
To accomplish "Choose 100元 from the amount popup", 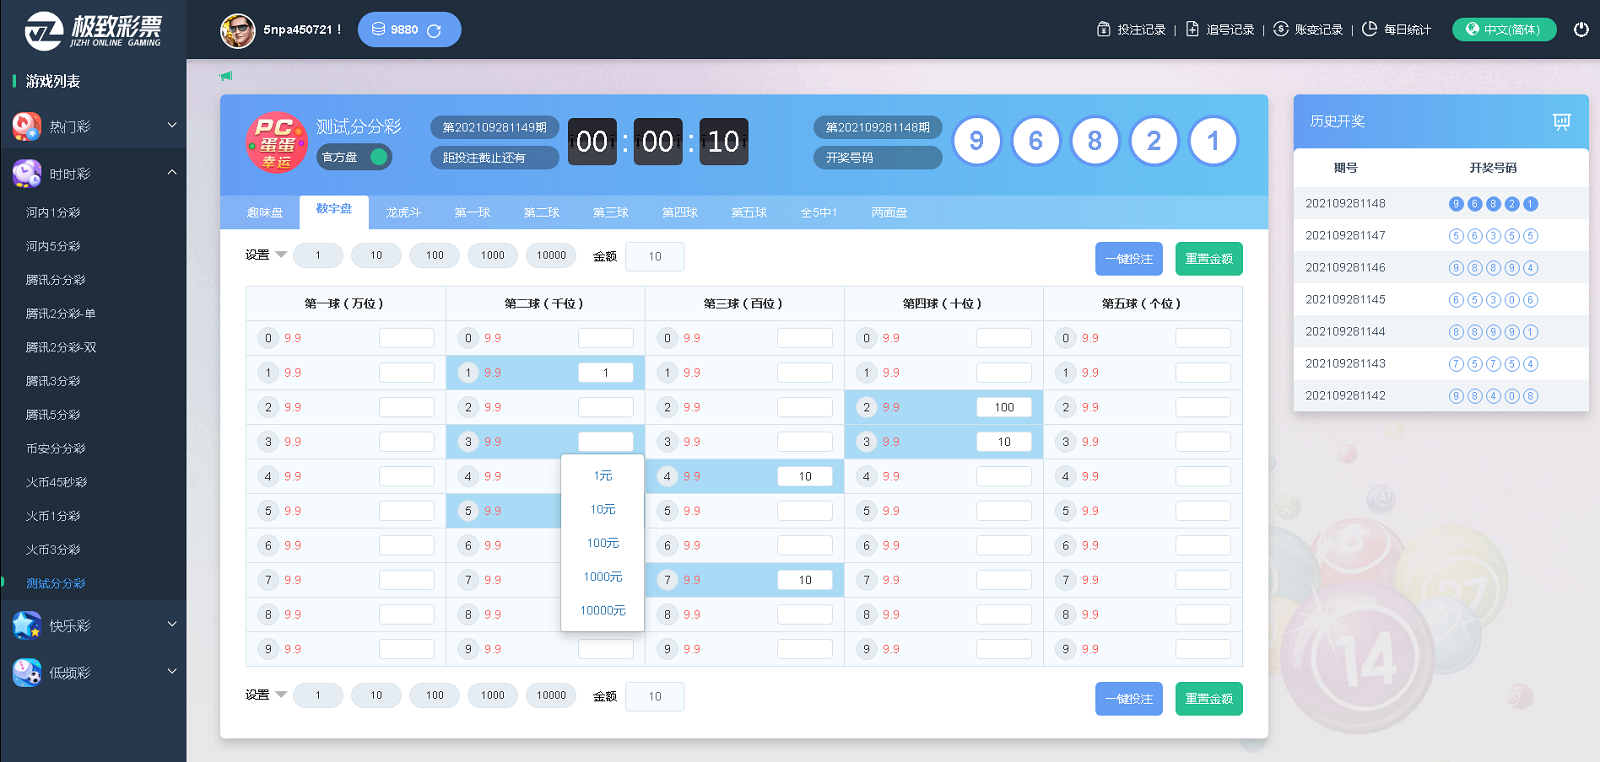I will 602,543.
